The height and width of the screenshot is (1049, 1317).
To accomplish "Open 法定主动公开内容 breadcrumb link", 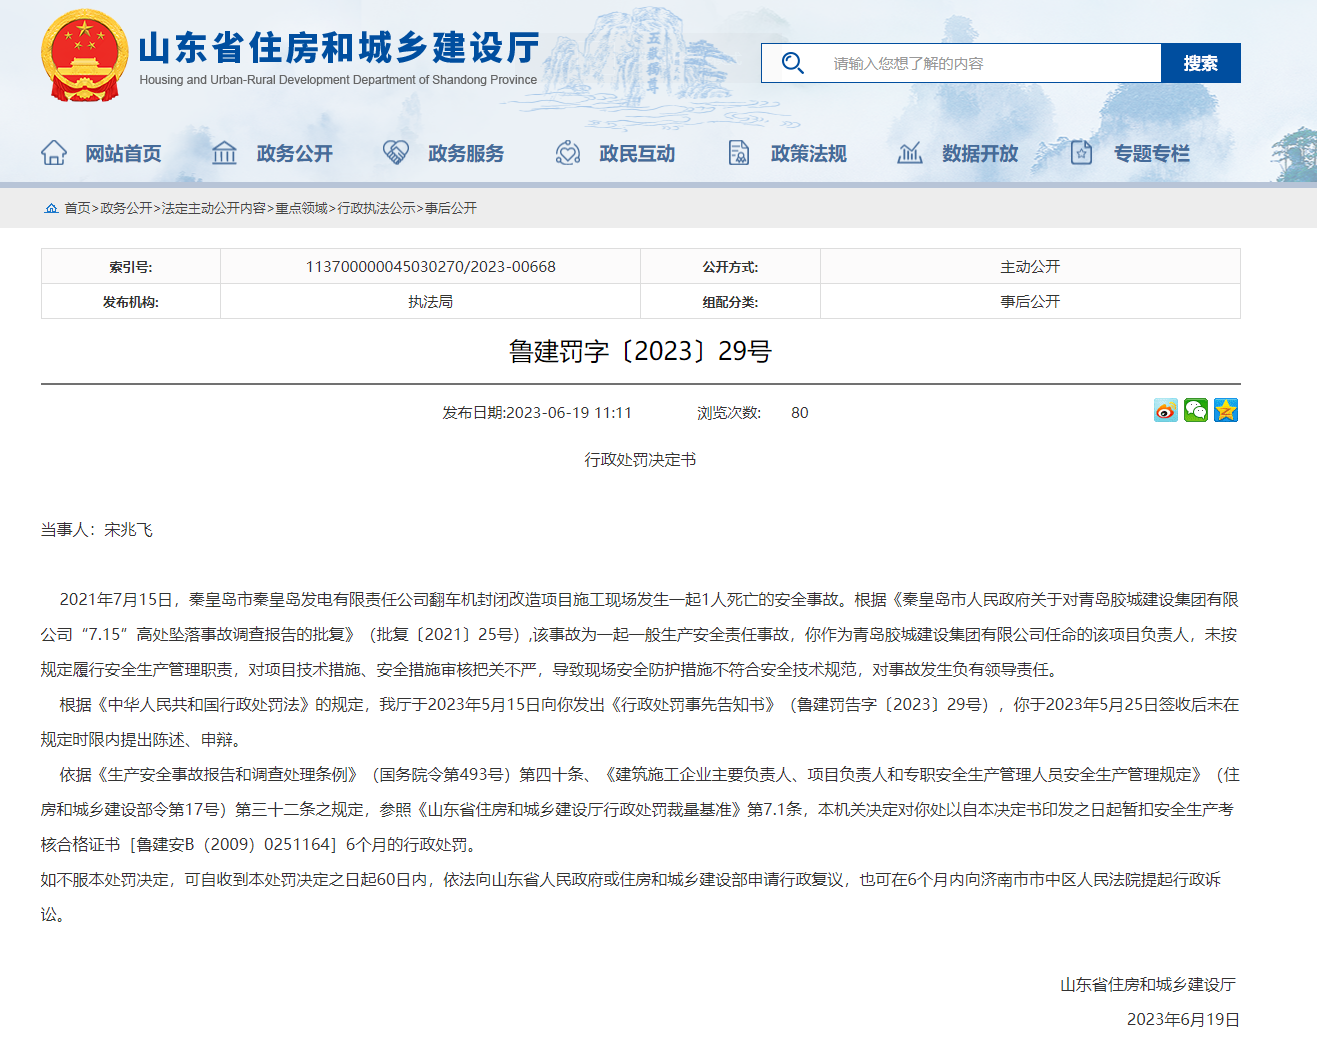I will (214, 208).
